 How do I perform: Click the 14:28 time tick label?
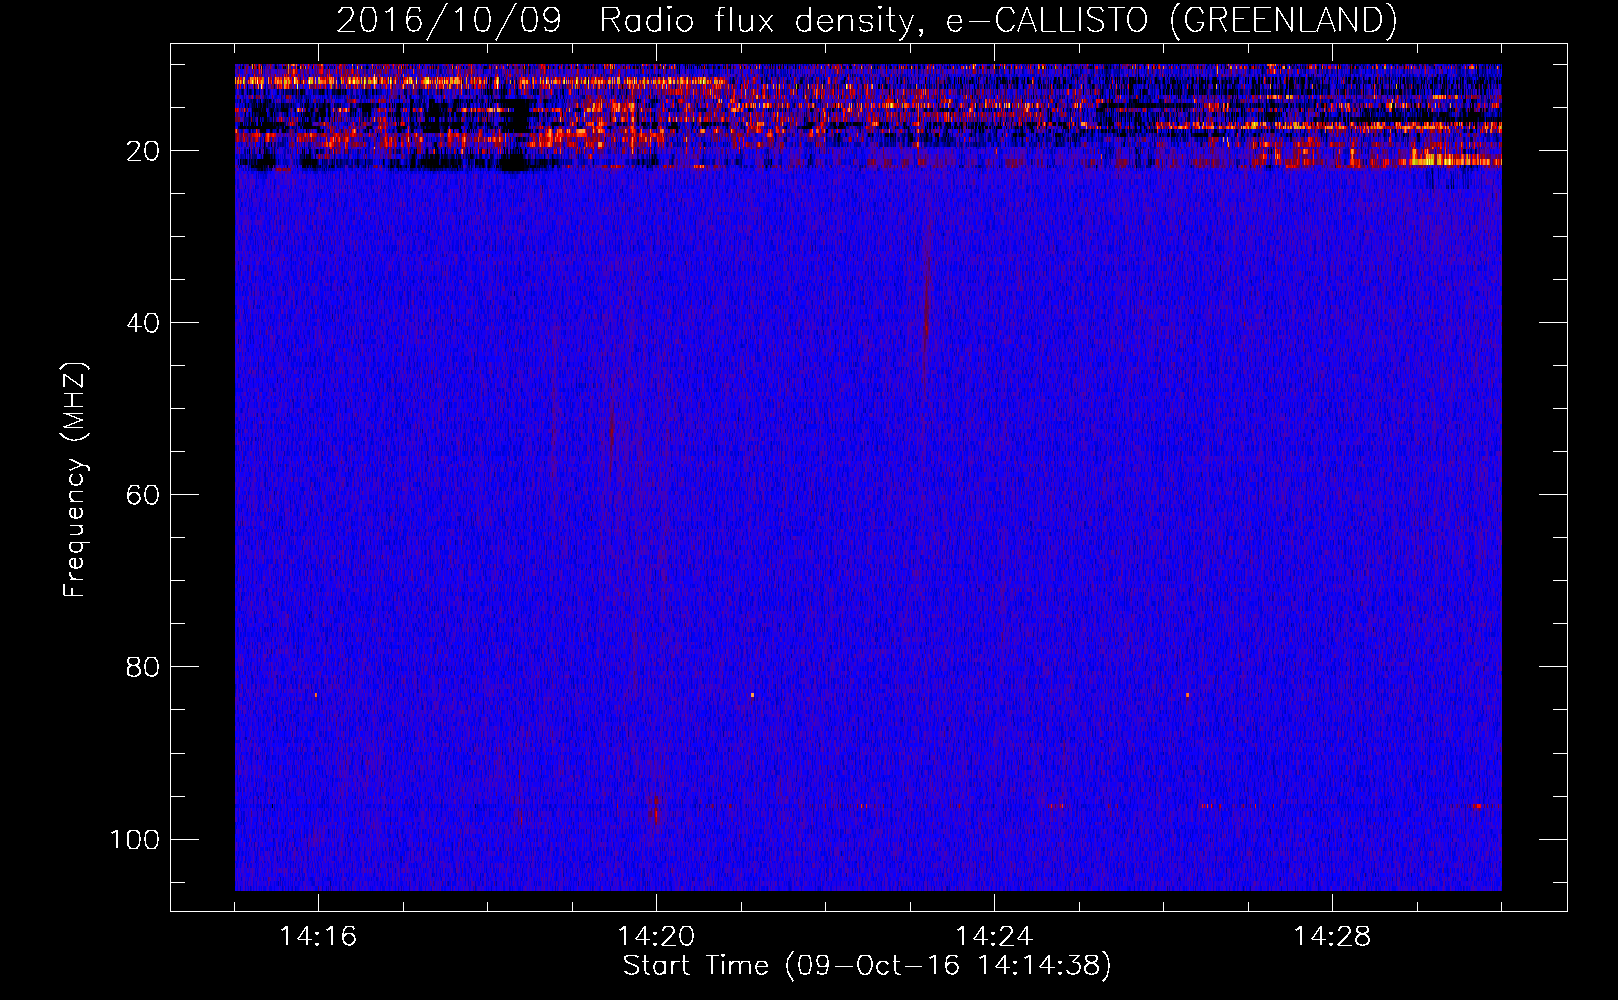[x=1332, y=937]
